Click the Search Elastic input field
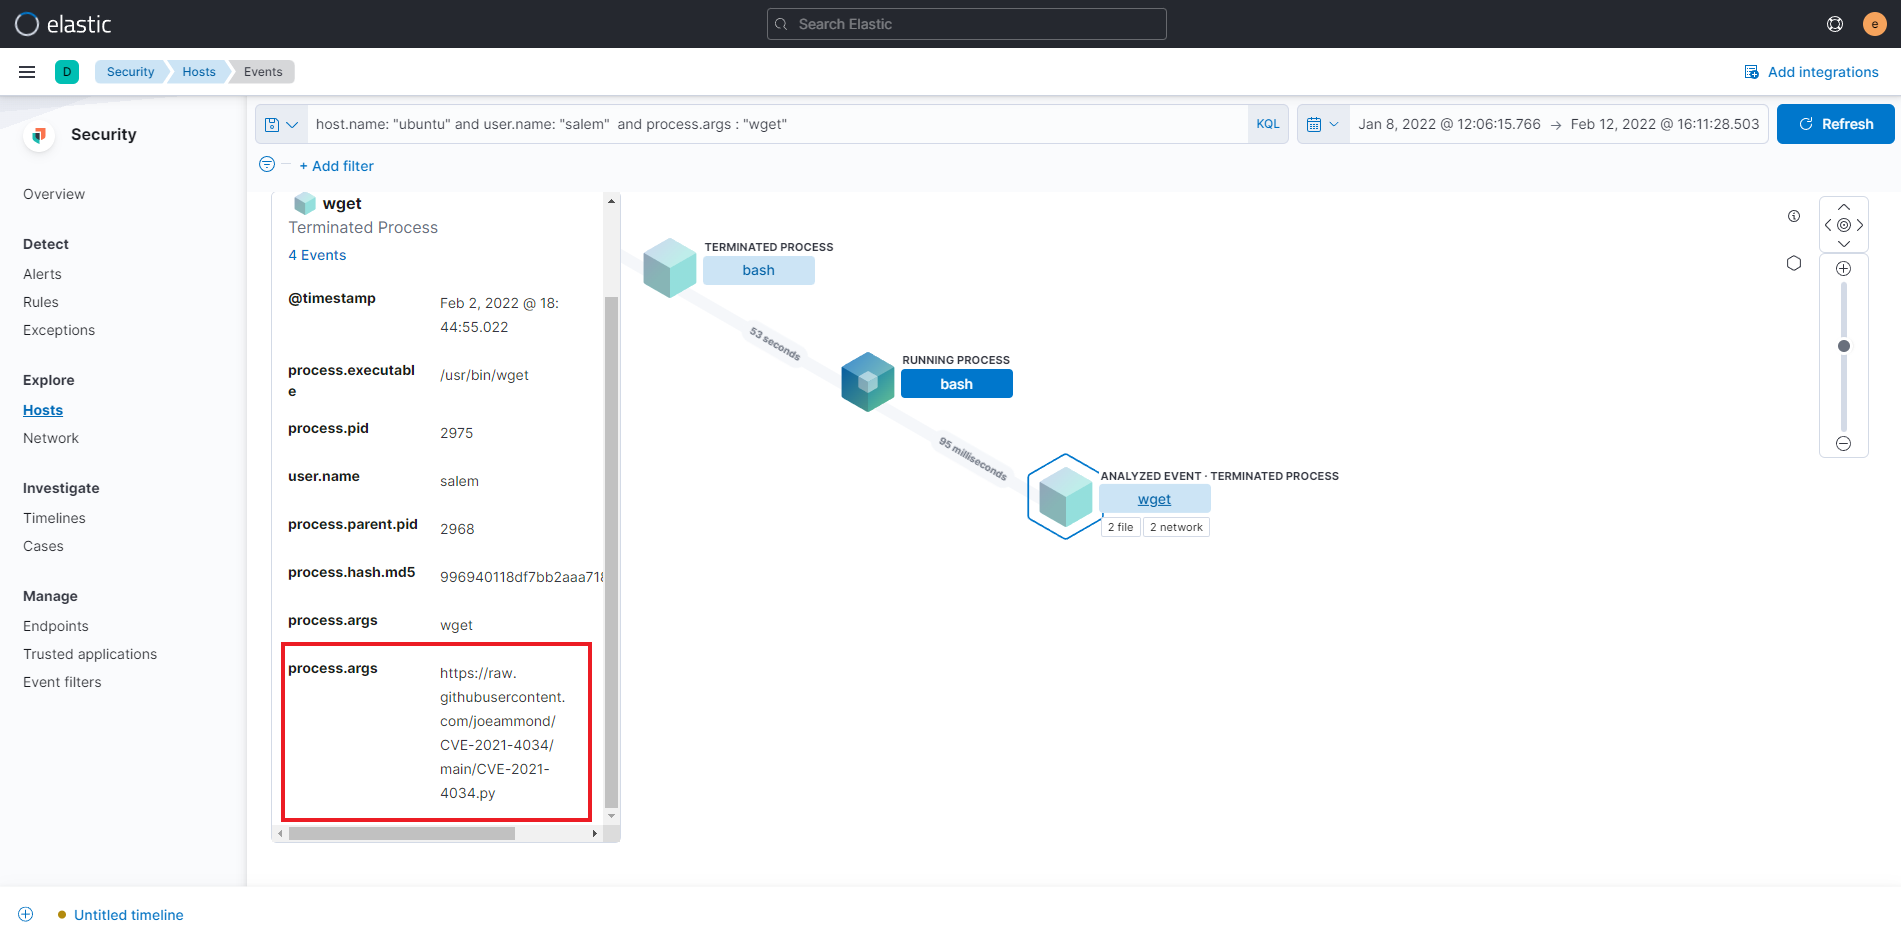 [x=966, y=24]
